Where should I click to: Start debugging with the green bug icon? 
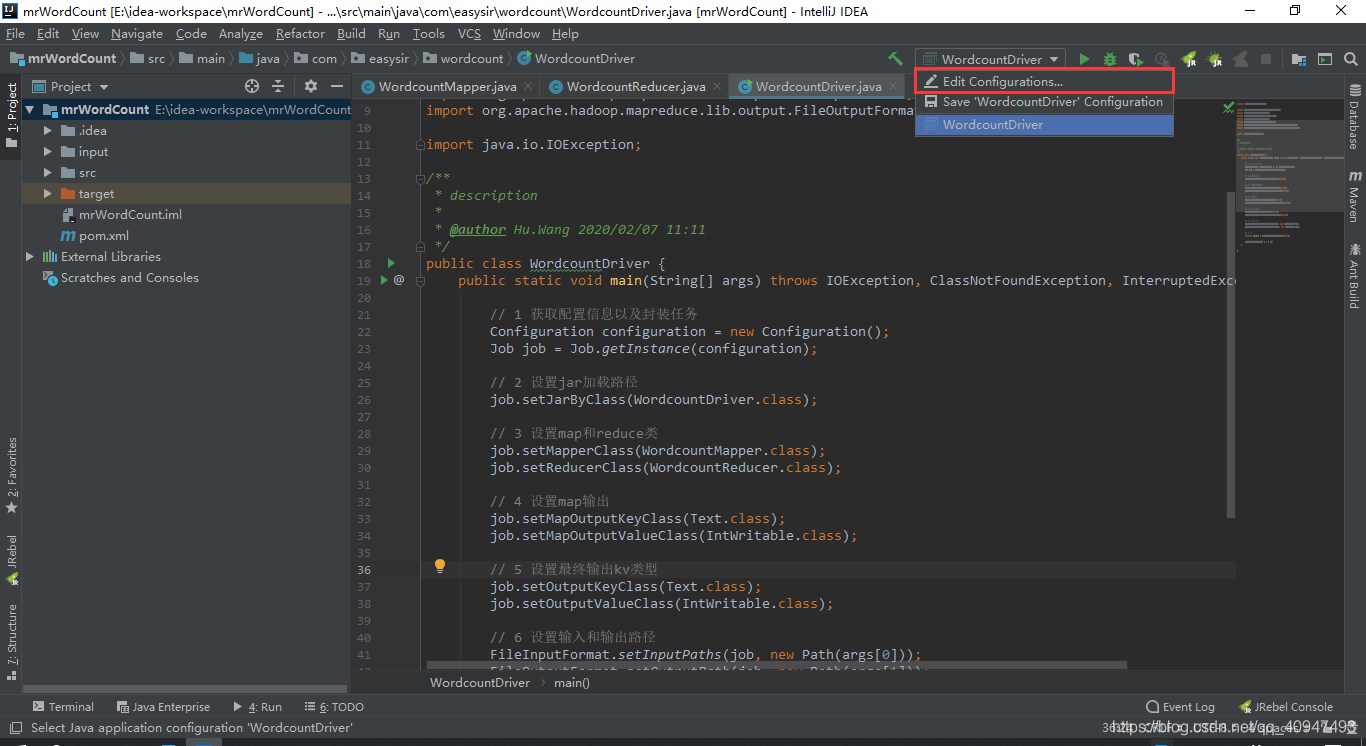point(1110,59)
